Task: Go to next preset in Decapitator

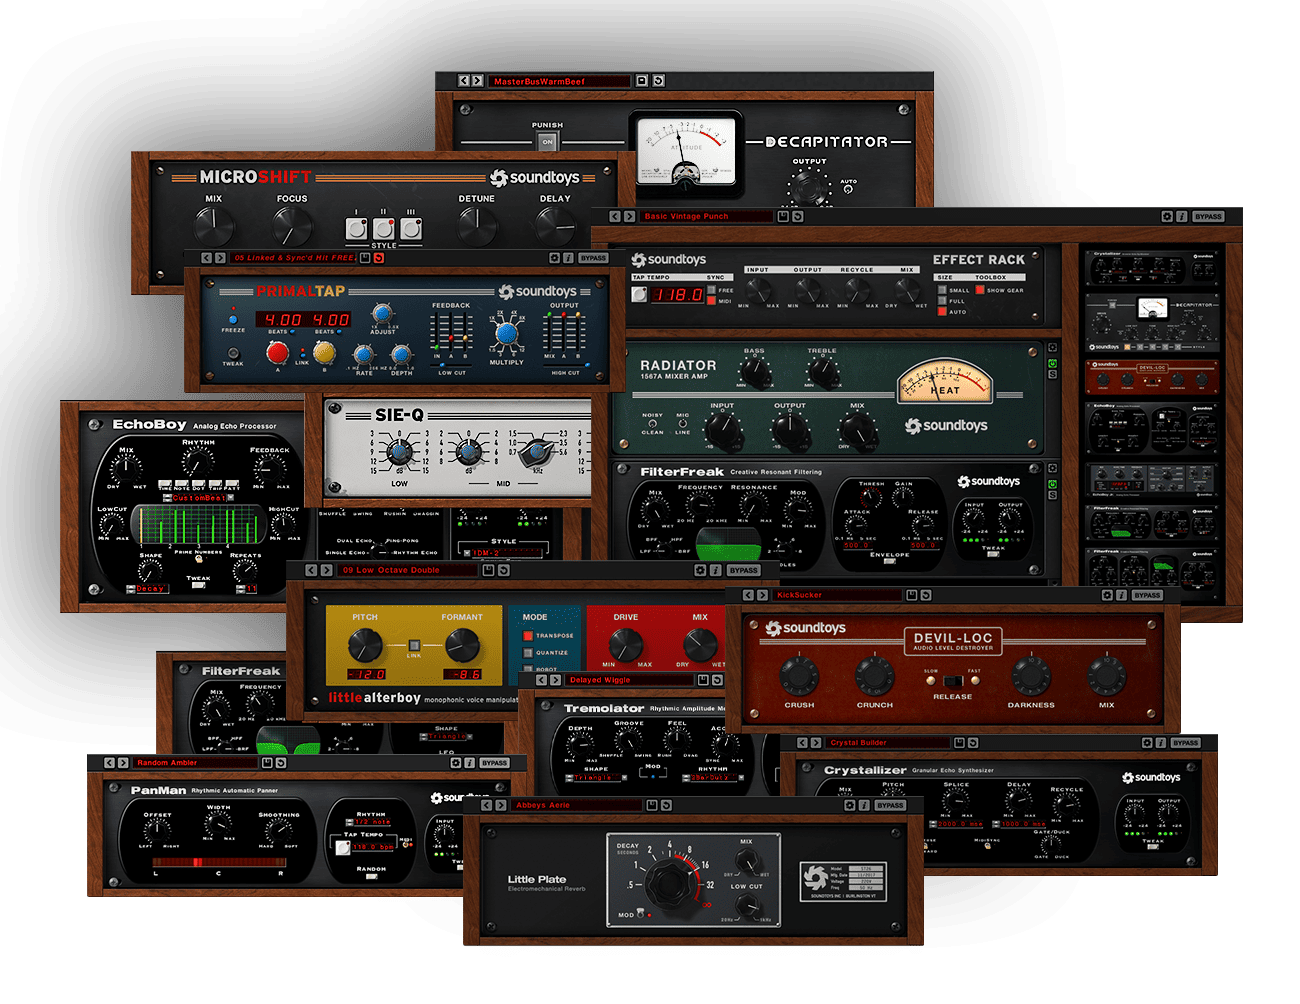Action: click(477, 81)
